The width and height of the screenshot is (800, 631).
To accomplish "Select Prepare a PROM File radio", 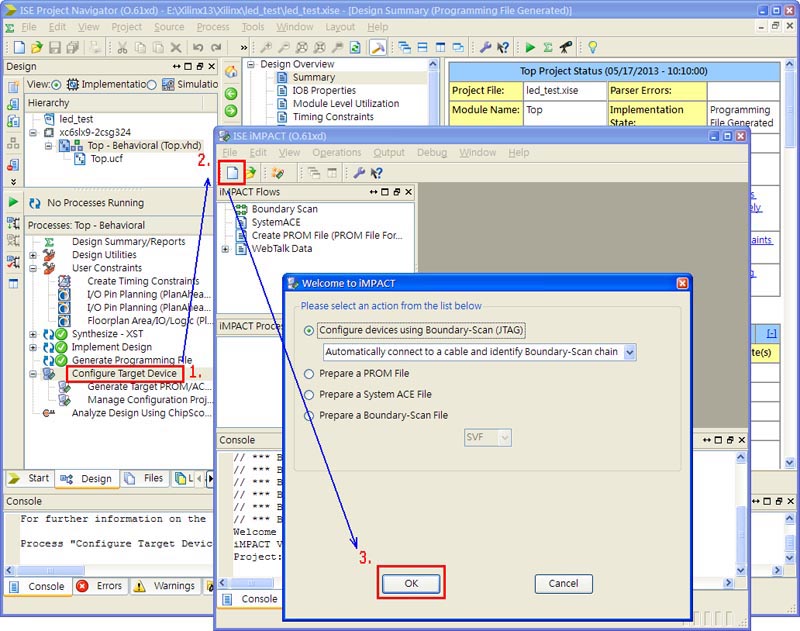I will coord(309,374).
